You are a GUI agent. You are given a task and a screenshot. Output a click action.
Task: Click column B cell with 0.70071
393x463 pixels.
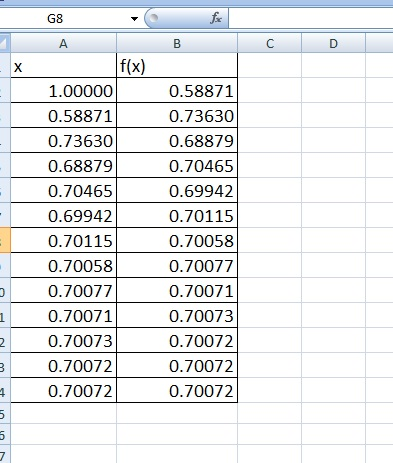177,290
